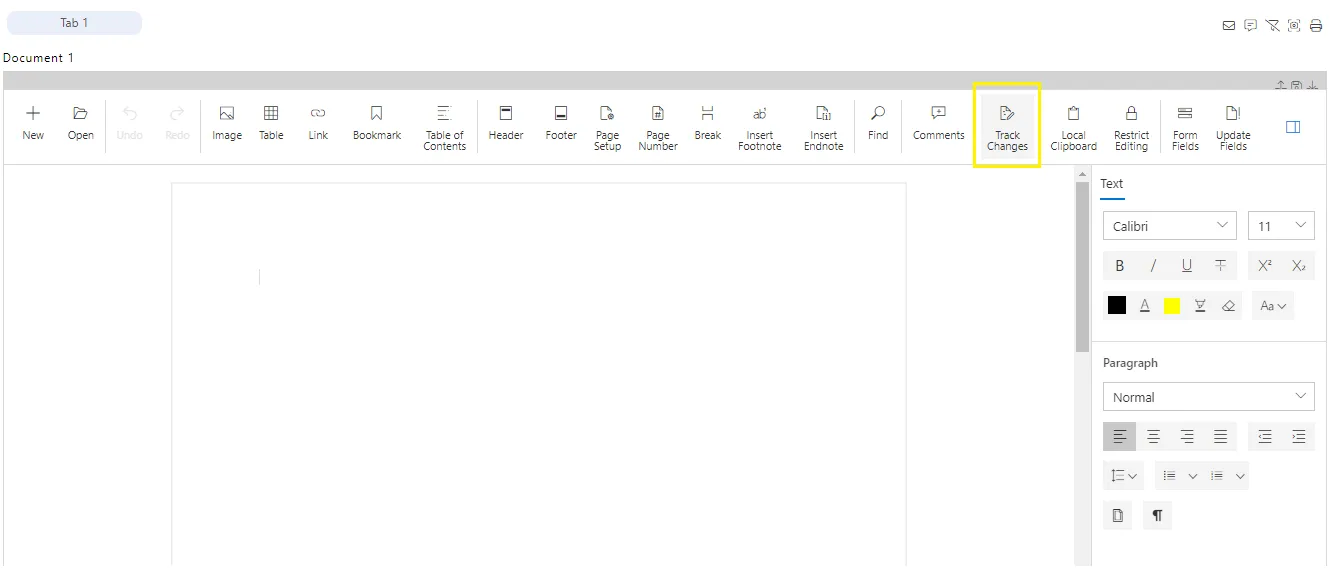The width and height of the screenshot is (1330, 568).
Task: Insert a Page Number
Action: point(658,128)
